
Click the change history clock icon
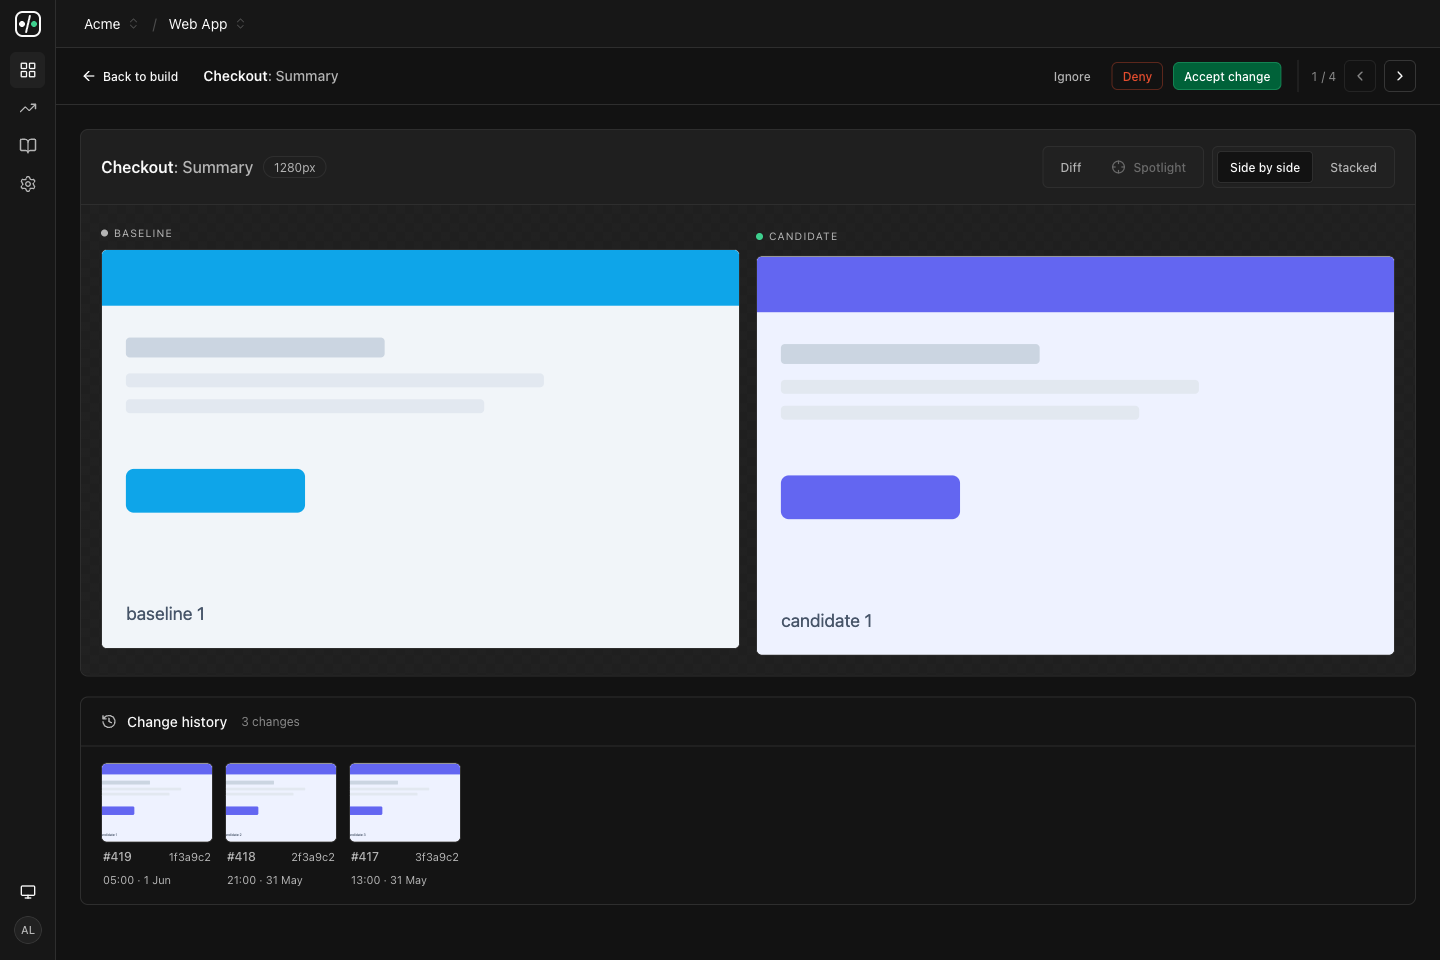pos(109,722)
